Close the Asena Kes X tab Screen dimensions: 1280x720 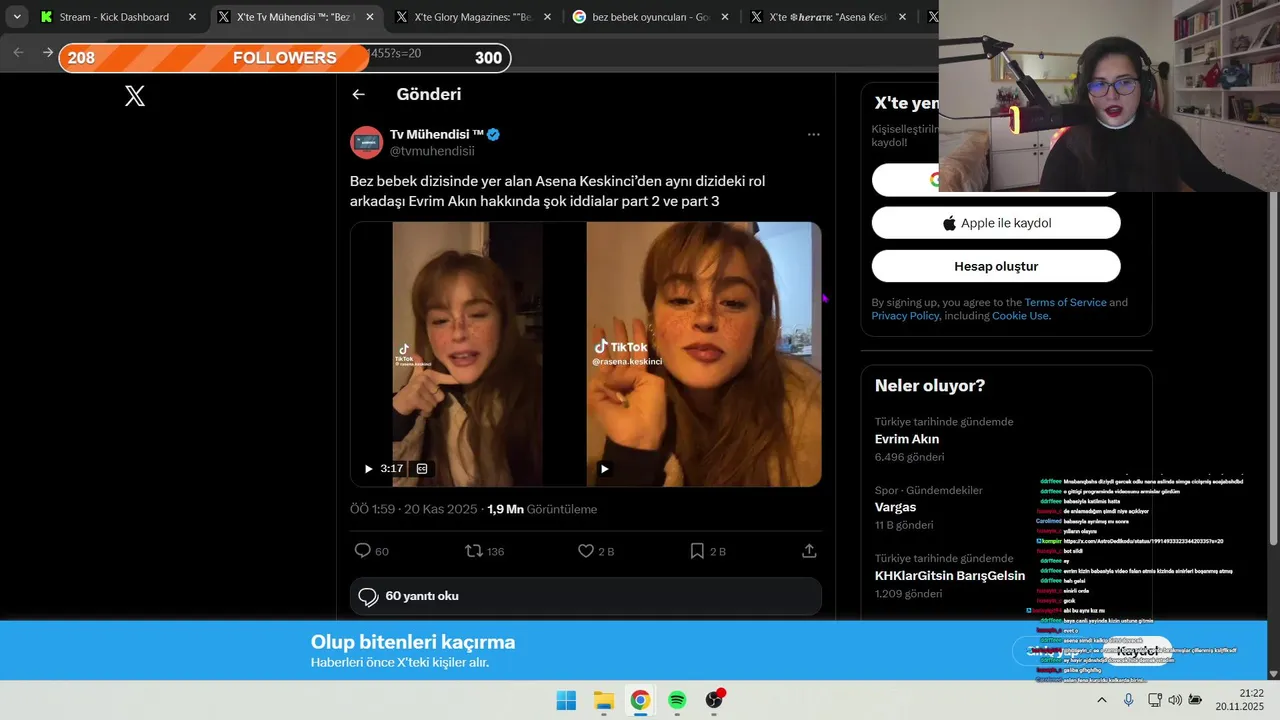[x=903, y=17]
